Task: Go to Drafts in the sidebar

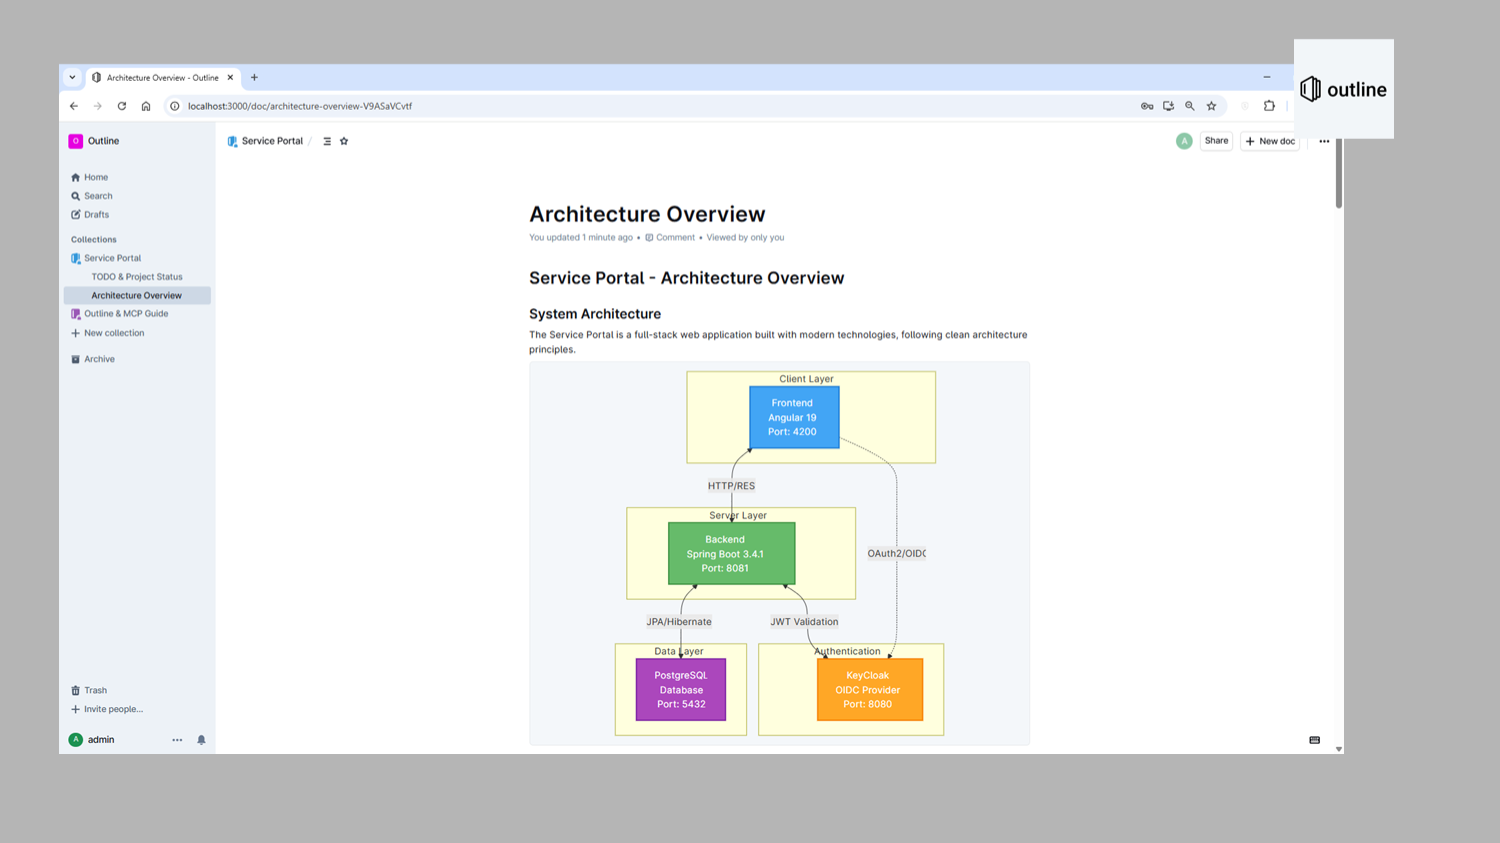Action: pos(96,215)
